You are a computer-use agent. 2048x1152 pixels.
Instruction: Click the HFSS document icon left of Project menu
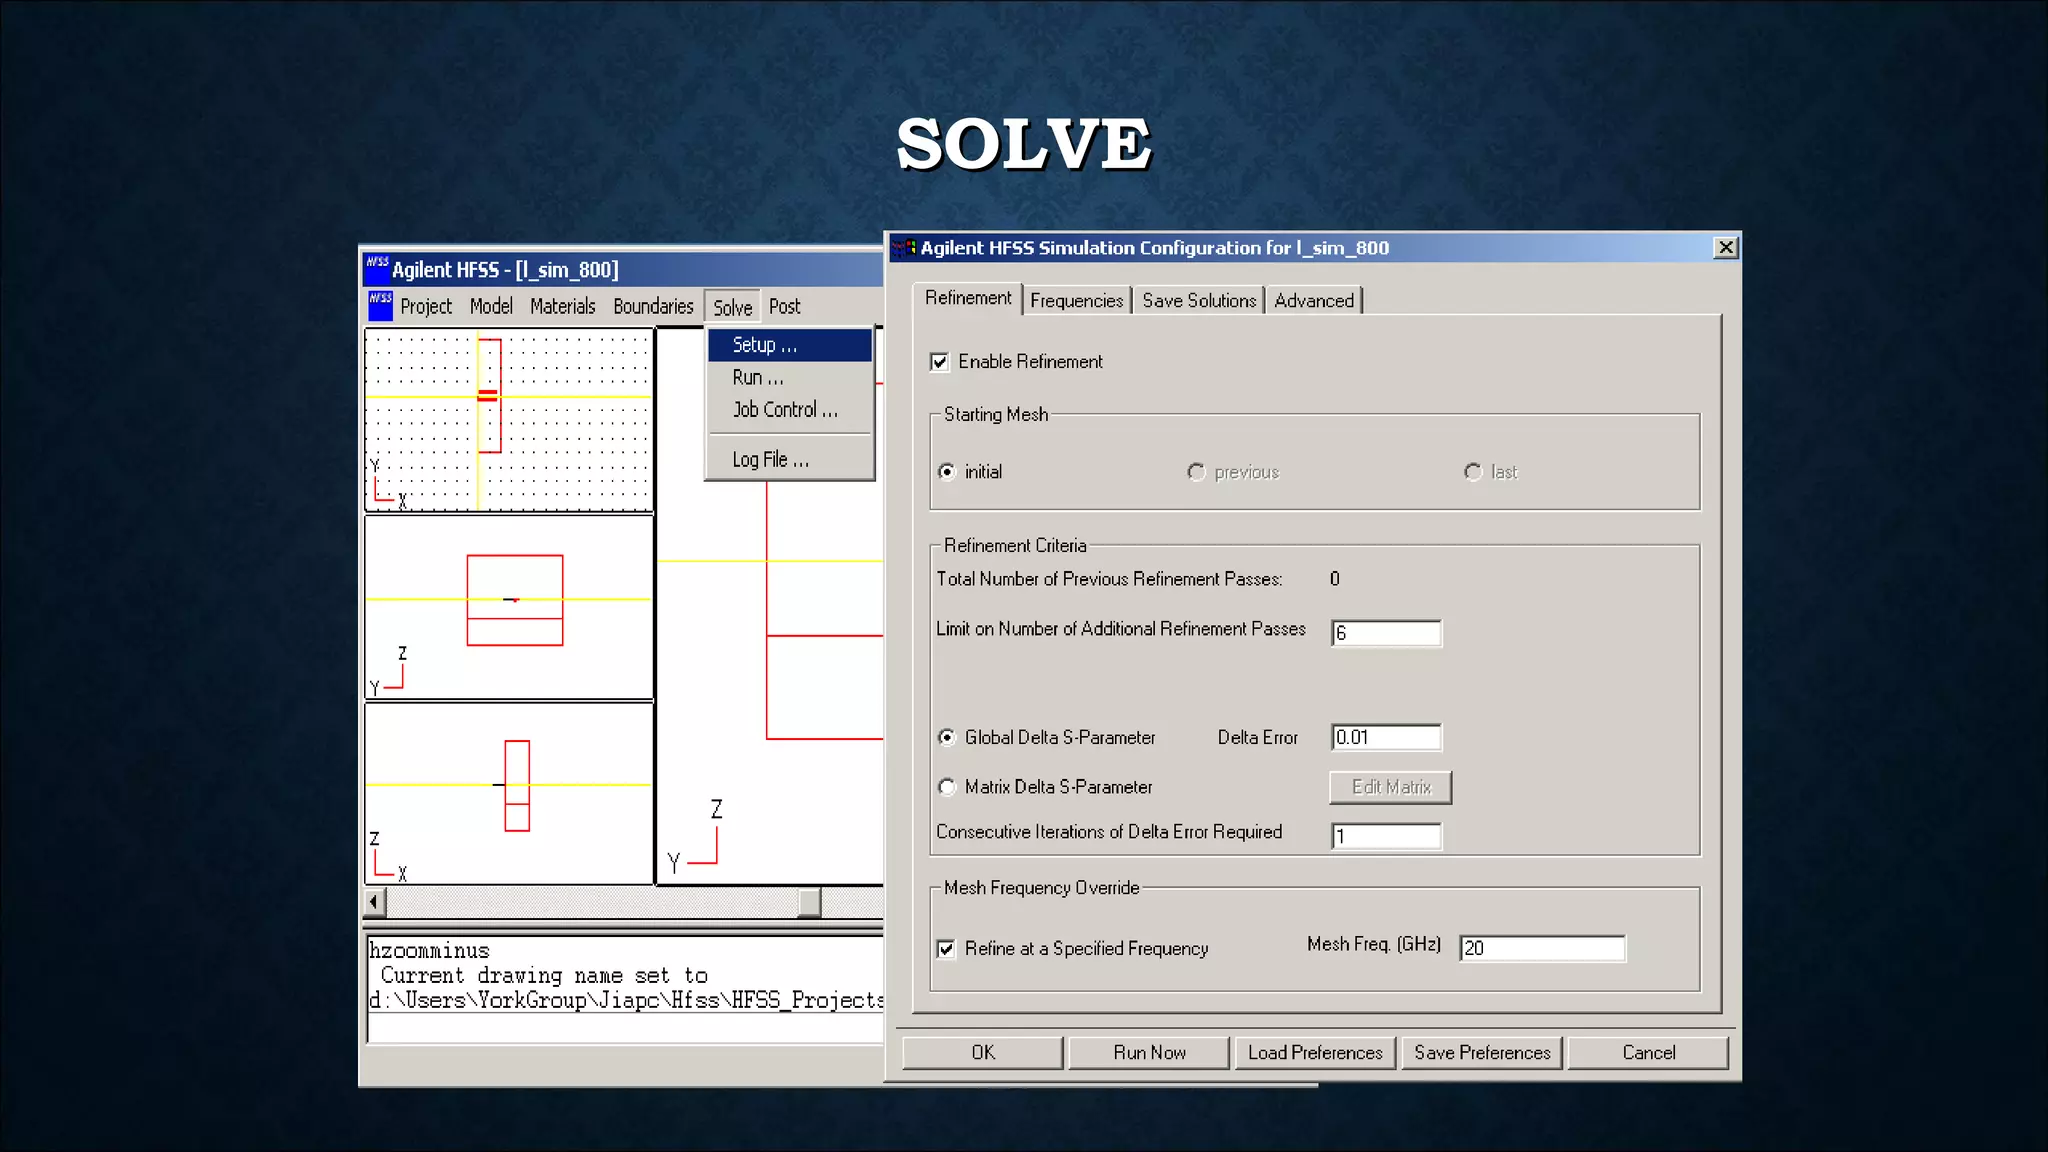[x=380, y=306]
